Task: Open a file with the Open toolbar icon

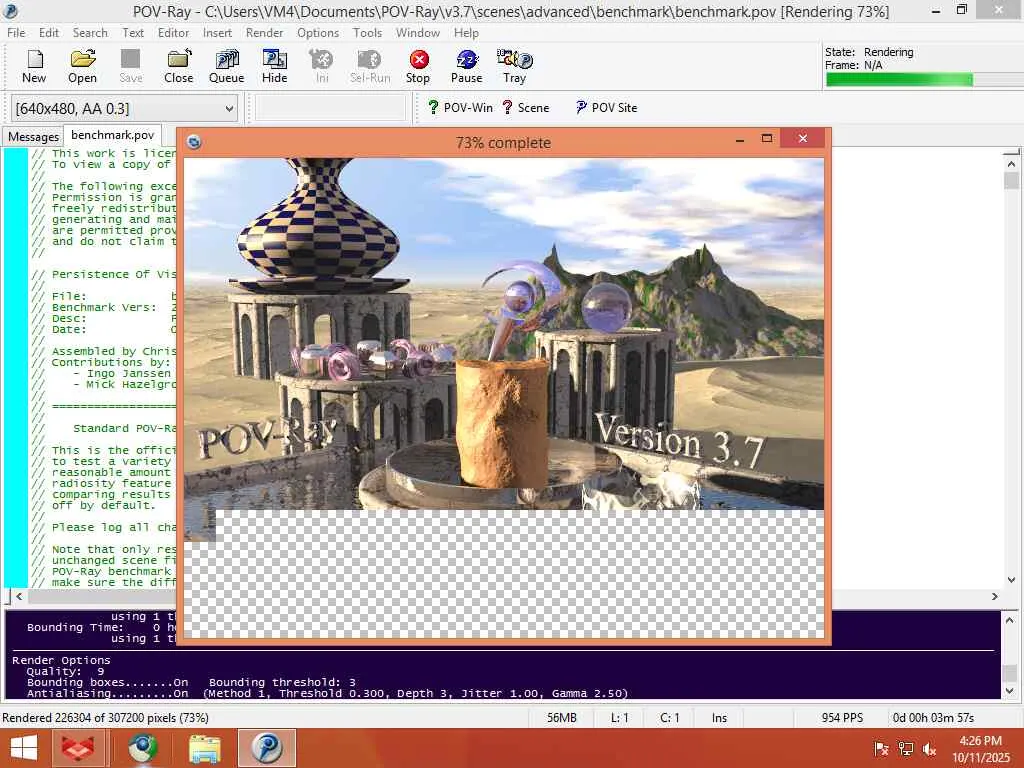Action: coord(82,67)
